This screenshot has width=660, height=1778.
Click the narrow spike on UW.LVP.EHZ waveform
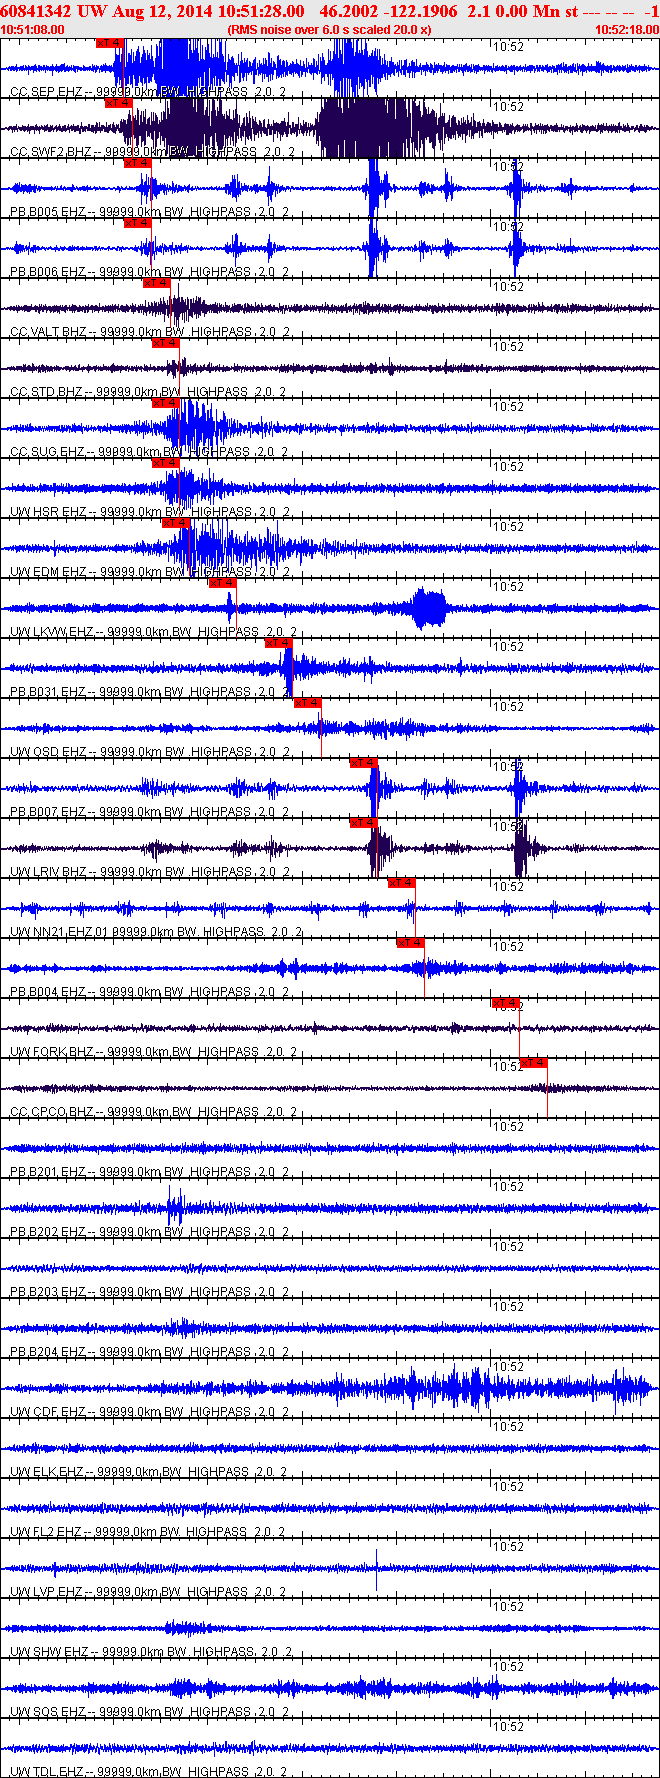[376, 1569]
